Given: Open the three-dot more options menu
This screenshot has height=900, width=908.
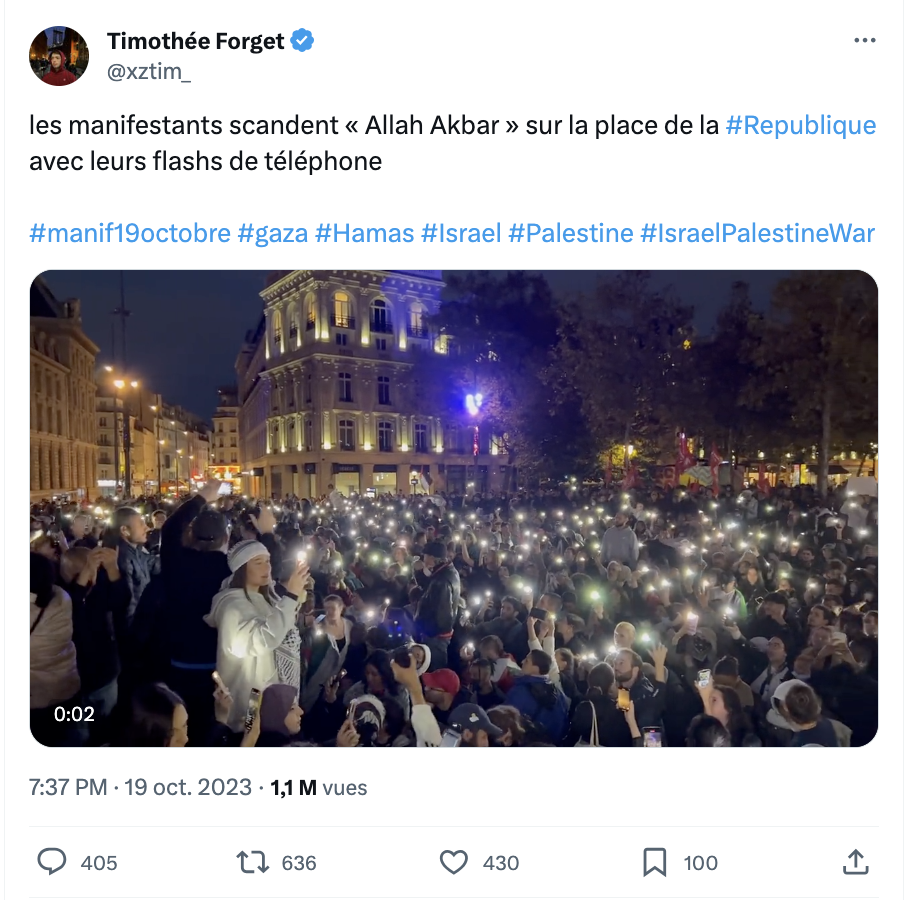Looking at the screenshot, I should (x=865, y=40).
